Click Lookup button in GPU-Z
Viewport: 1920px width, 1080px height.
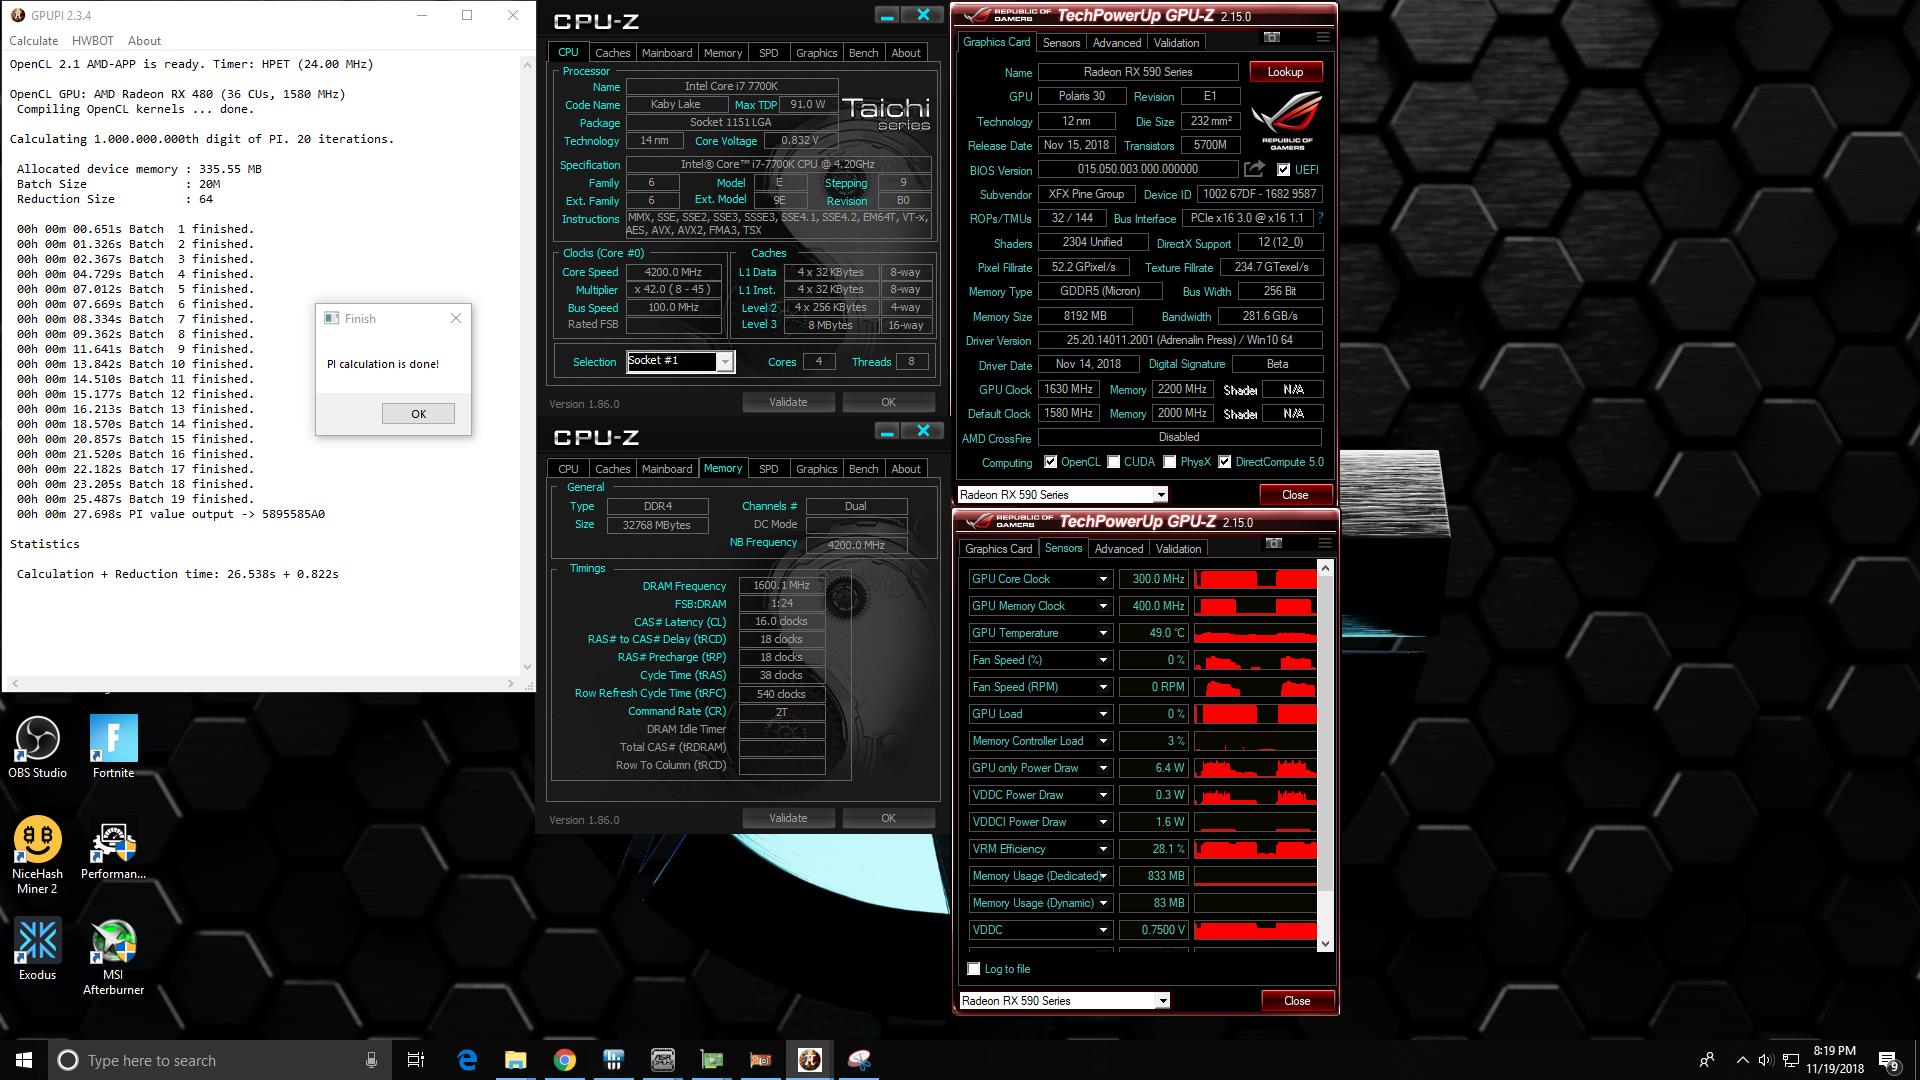(x=1285, y=72)
